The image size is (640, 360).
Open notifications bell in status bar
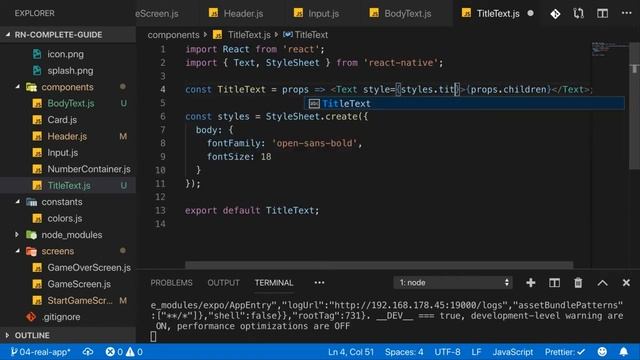(x=624, y=352)
